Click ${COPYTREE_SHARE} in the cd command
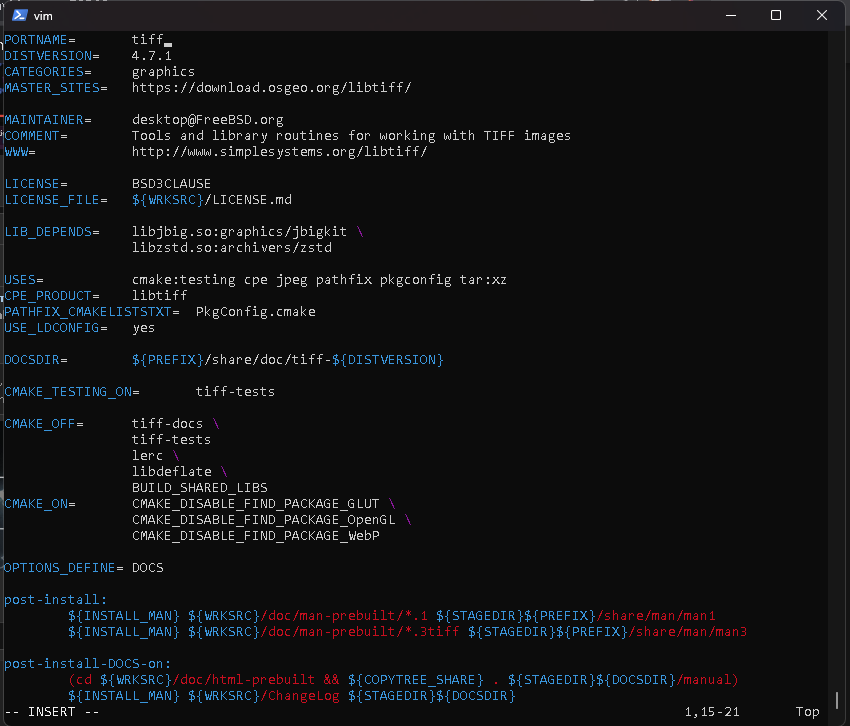This screenshot has width=850, height=726. [415, 680]
